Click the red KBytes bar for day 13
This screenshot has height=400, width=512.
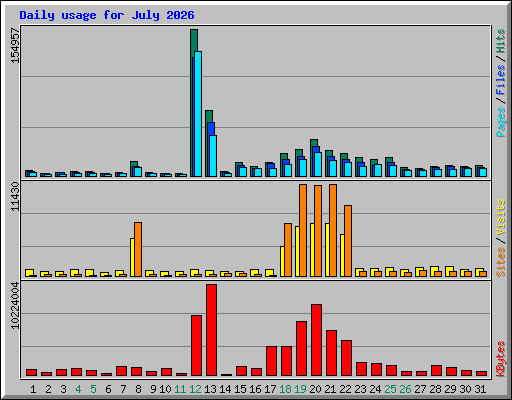click(x=211, y=330)
